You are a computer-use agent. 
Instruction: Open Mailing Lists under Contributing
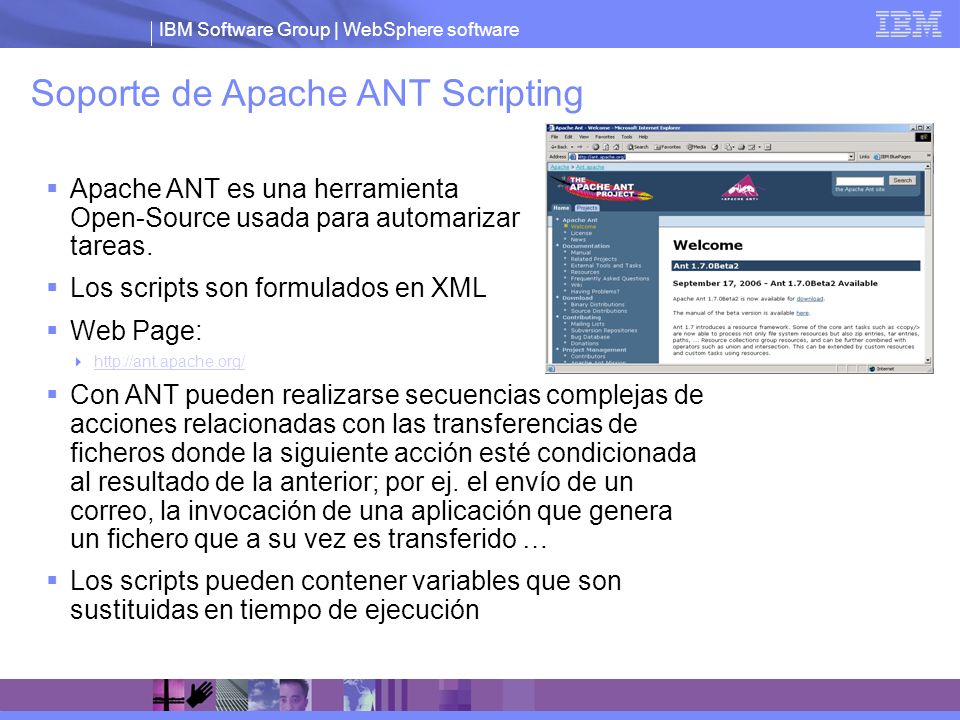coord(587,324)
